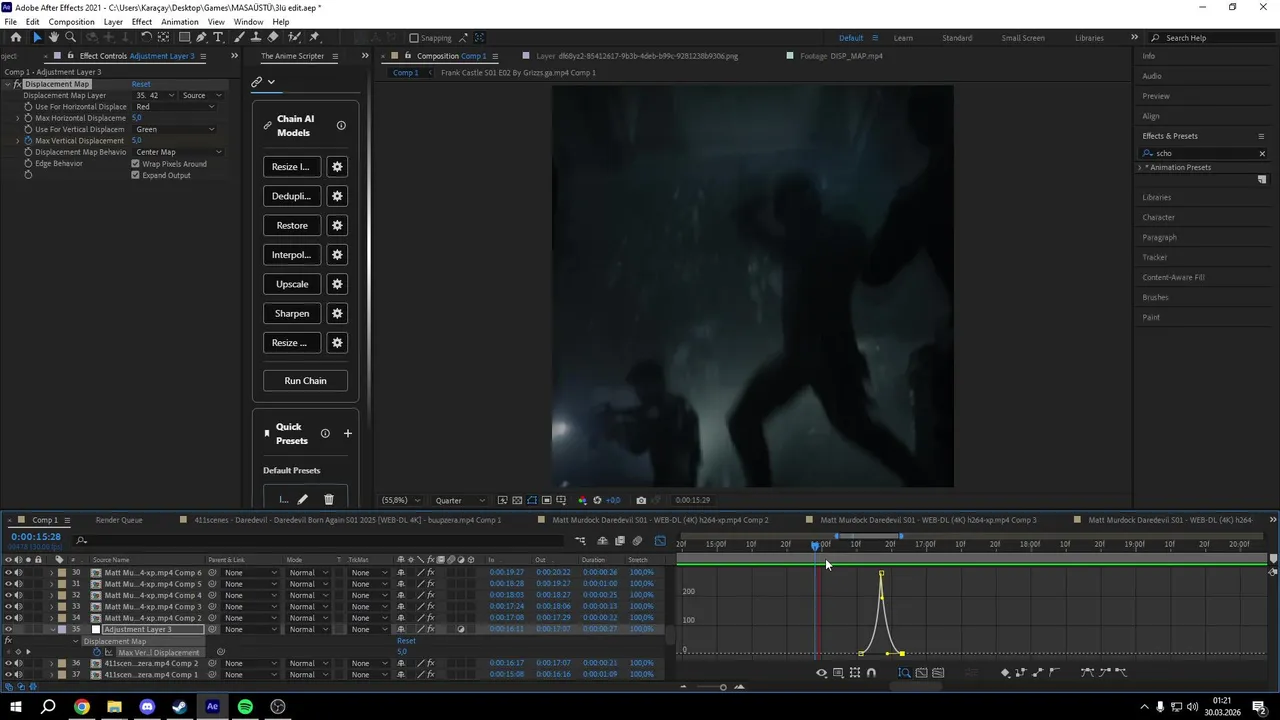Viewport: 1280px width, 720px height.
Task: Click the Search Help input field
Action: (x=1210, y=38)
